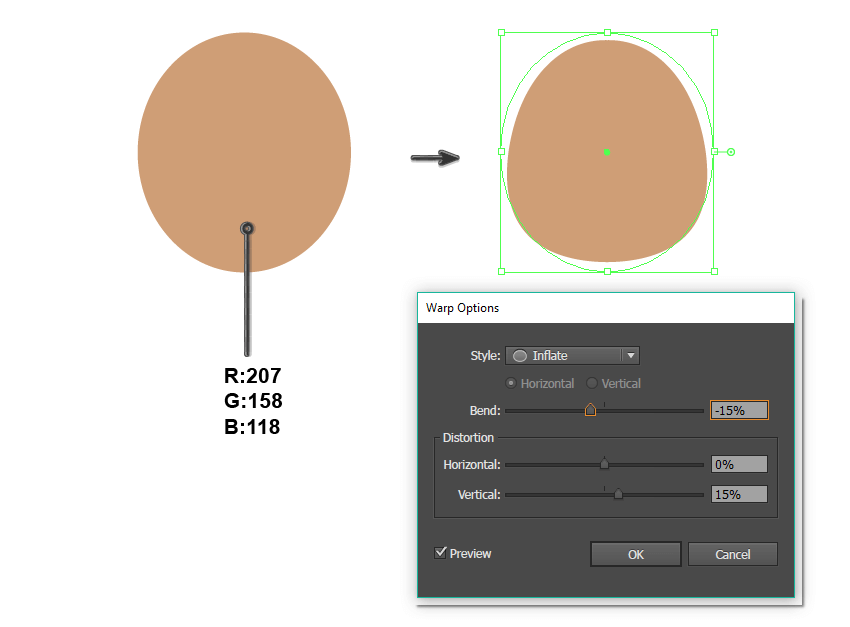Click the Bend percentage input field
Viewport: 850px width, 627px height.
[739, 410]
